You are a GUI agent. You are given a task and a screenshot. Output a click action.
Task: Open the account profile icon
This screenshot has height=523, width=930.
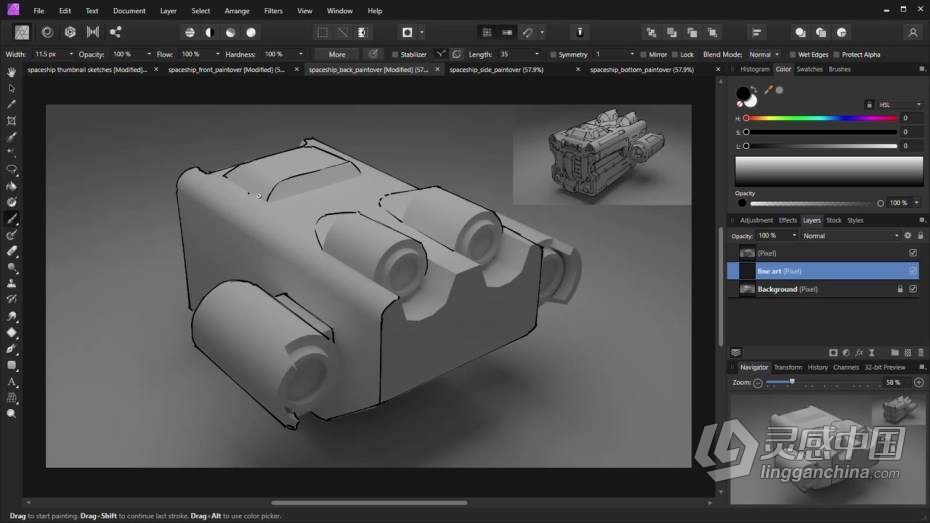pos(913,33)
